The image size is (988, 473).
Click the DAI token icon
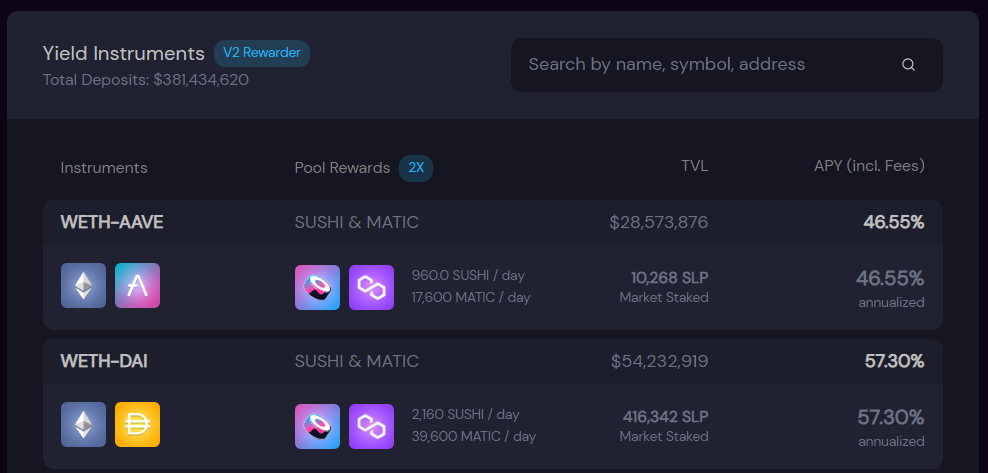pyautogui.click(x=137, y=425)
